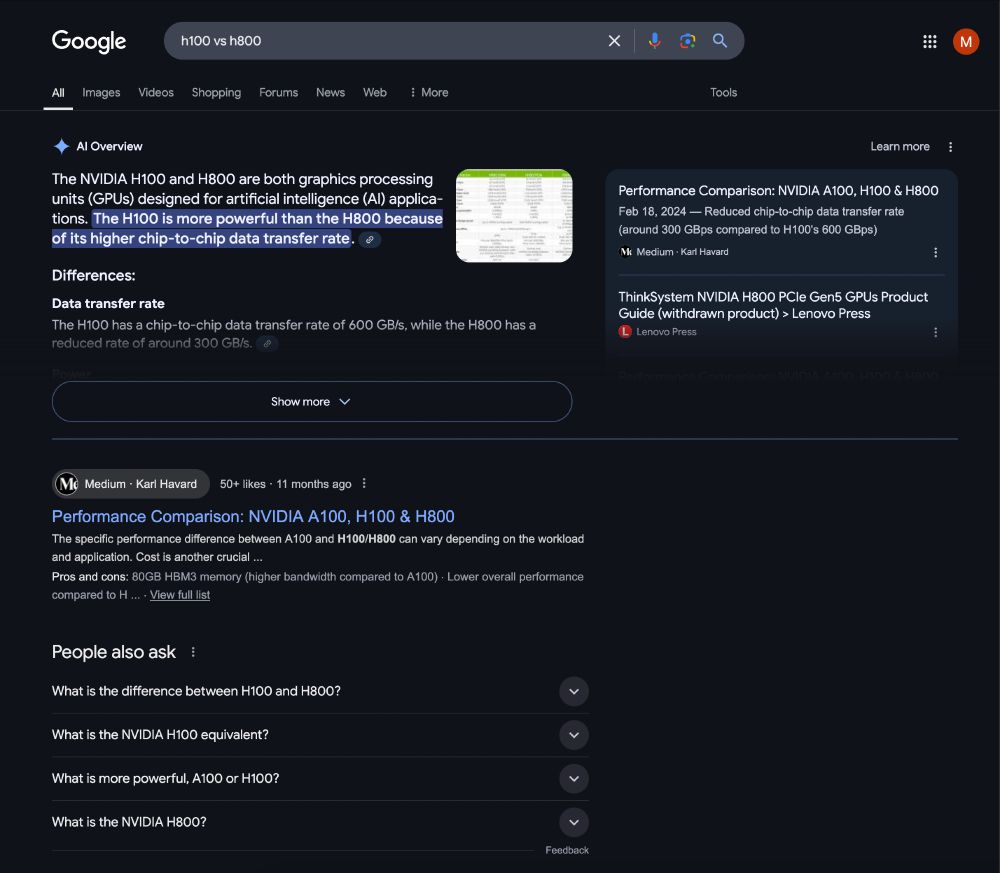Clear the search box with the X icon
This screenshot has height=873, width=1000.
pyautogui.click(x=614, y=41)
